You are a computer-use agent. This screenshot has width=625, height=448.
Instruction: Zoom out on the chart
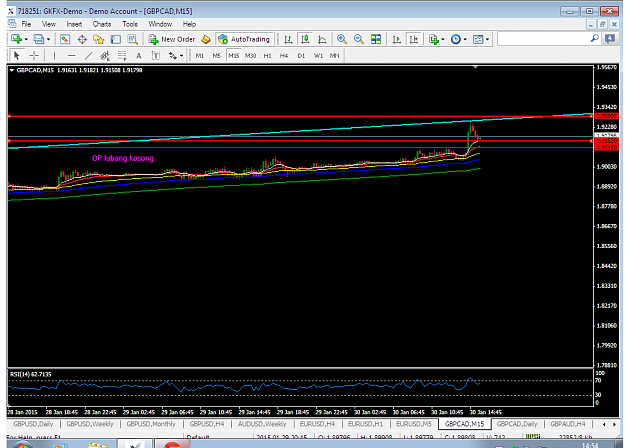[x=358, y=39]
